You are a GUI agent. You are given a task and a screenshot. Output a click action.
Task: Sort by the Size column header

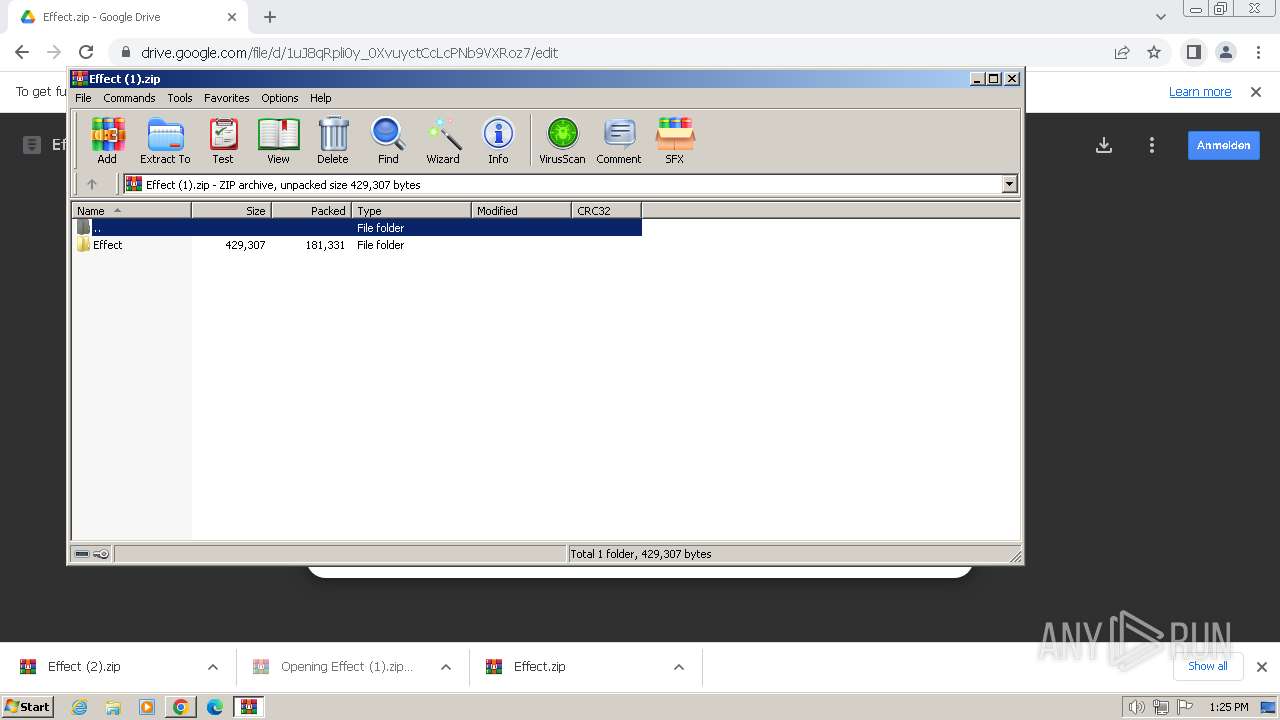[x=231, y=210]
